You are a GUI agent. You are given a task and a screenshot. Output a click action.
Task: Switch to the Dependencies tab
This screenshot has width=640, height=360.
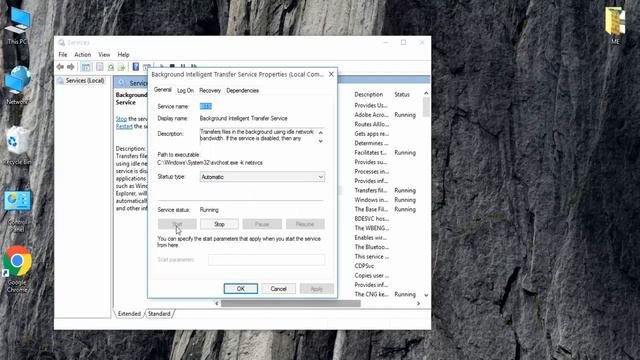[242, 90]
